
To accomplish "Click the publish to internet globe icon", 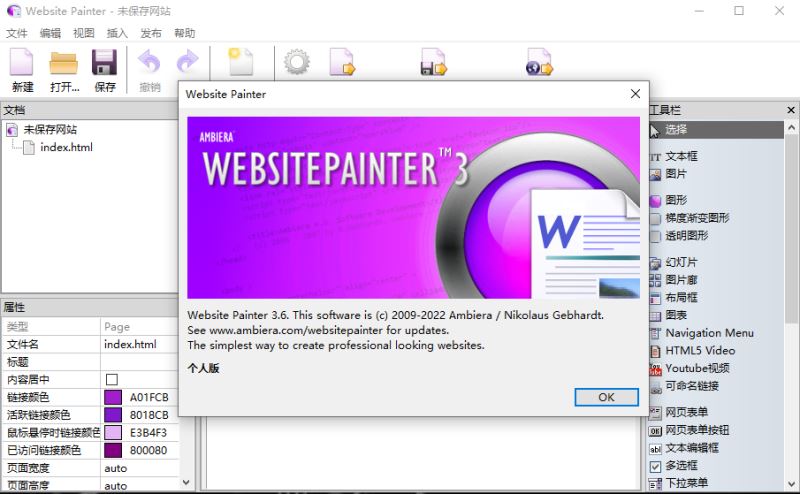I will (539, 62).
